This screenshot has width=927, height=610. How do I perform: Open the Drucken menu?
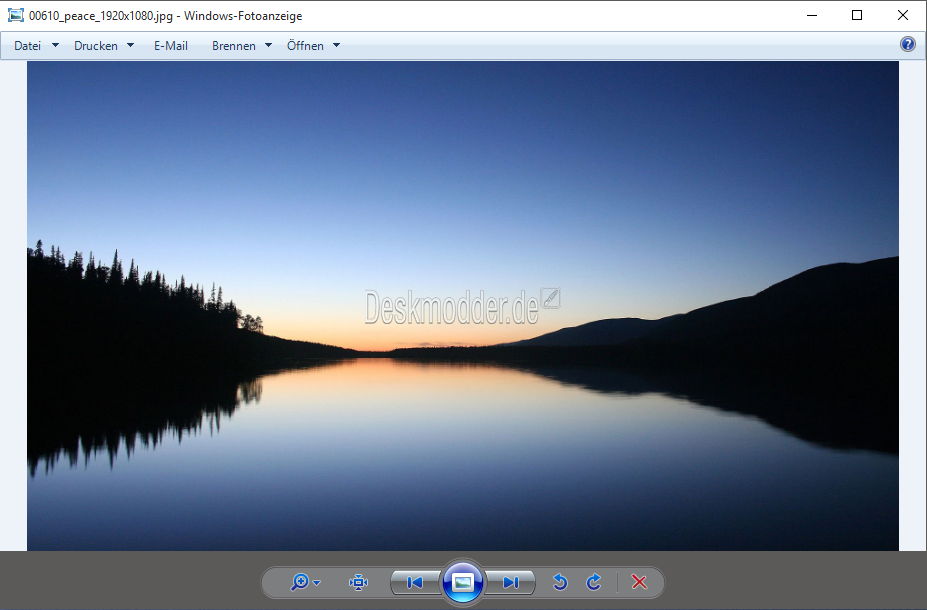[96, 46]
